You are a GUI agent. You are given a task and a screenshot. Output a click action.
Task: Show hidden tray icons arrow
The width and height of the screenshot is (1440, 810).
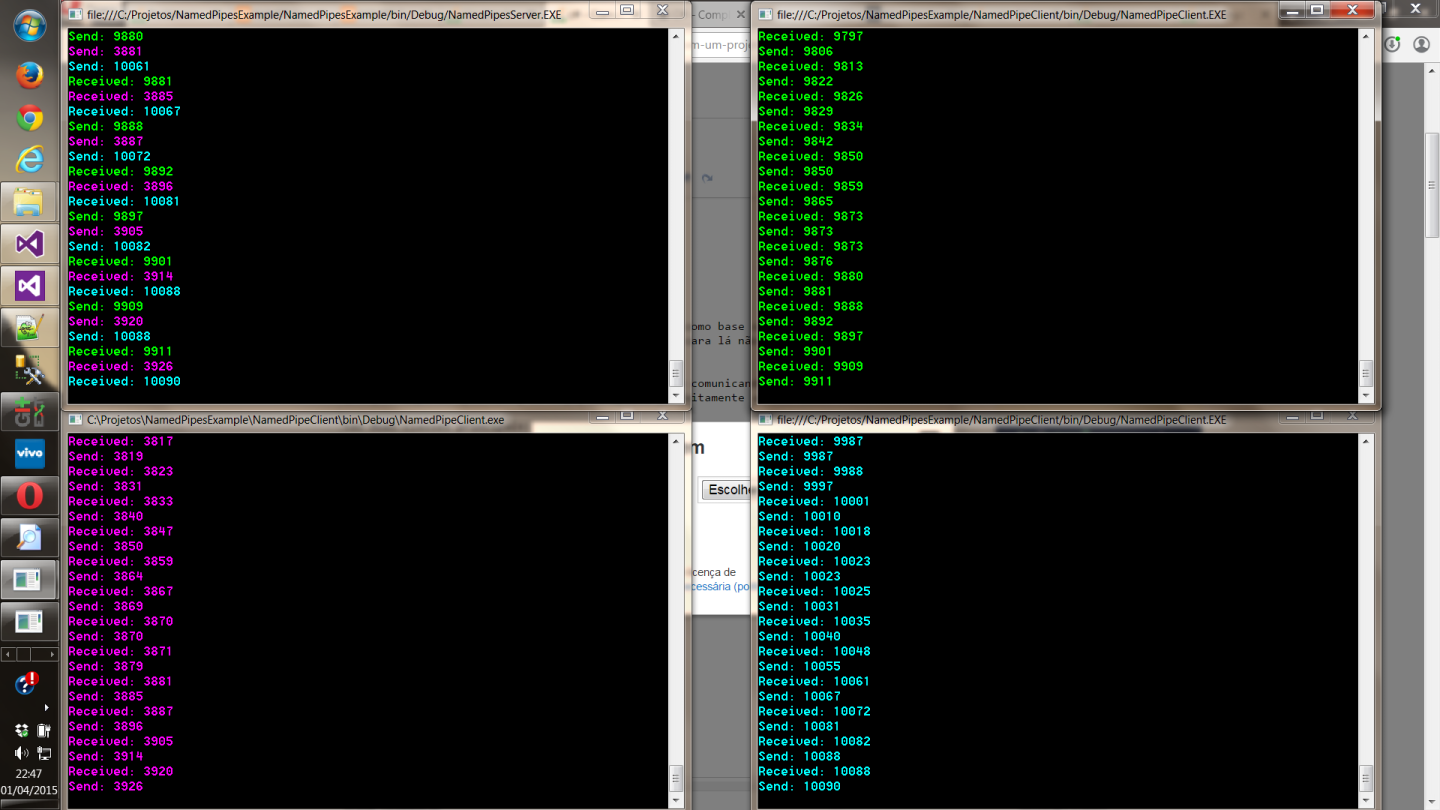coord(46,708)
